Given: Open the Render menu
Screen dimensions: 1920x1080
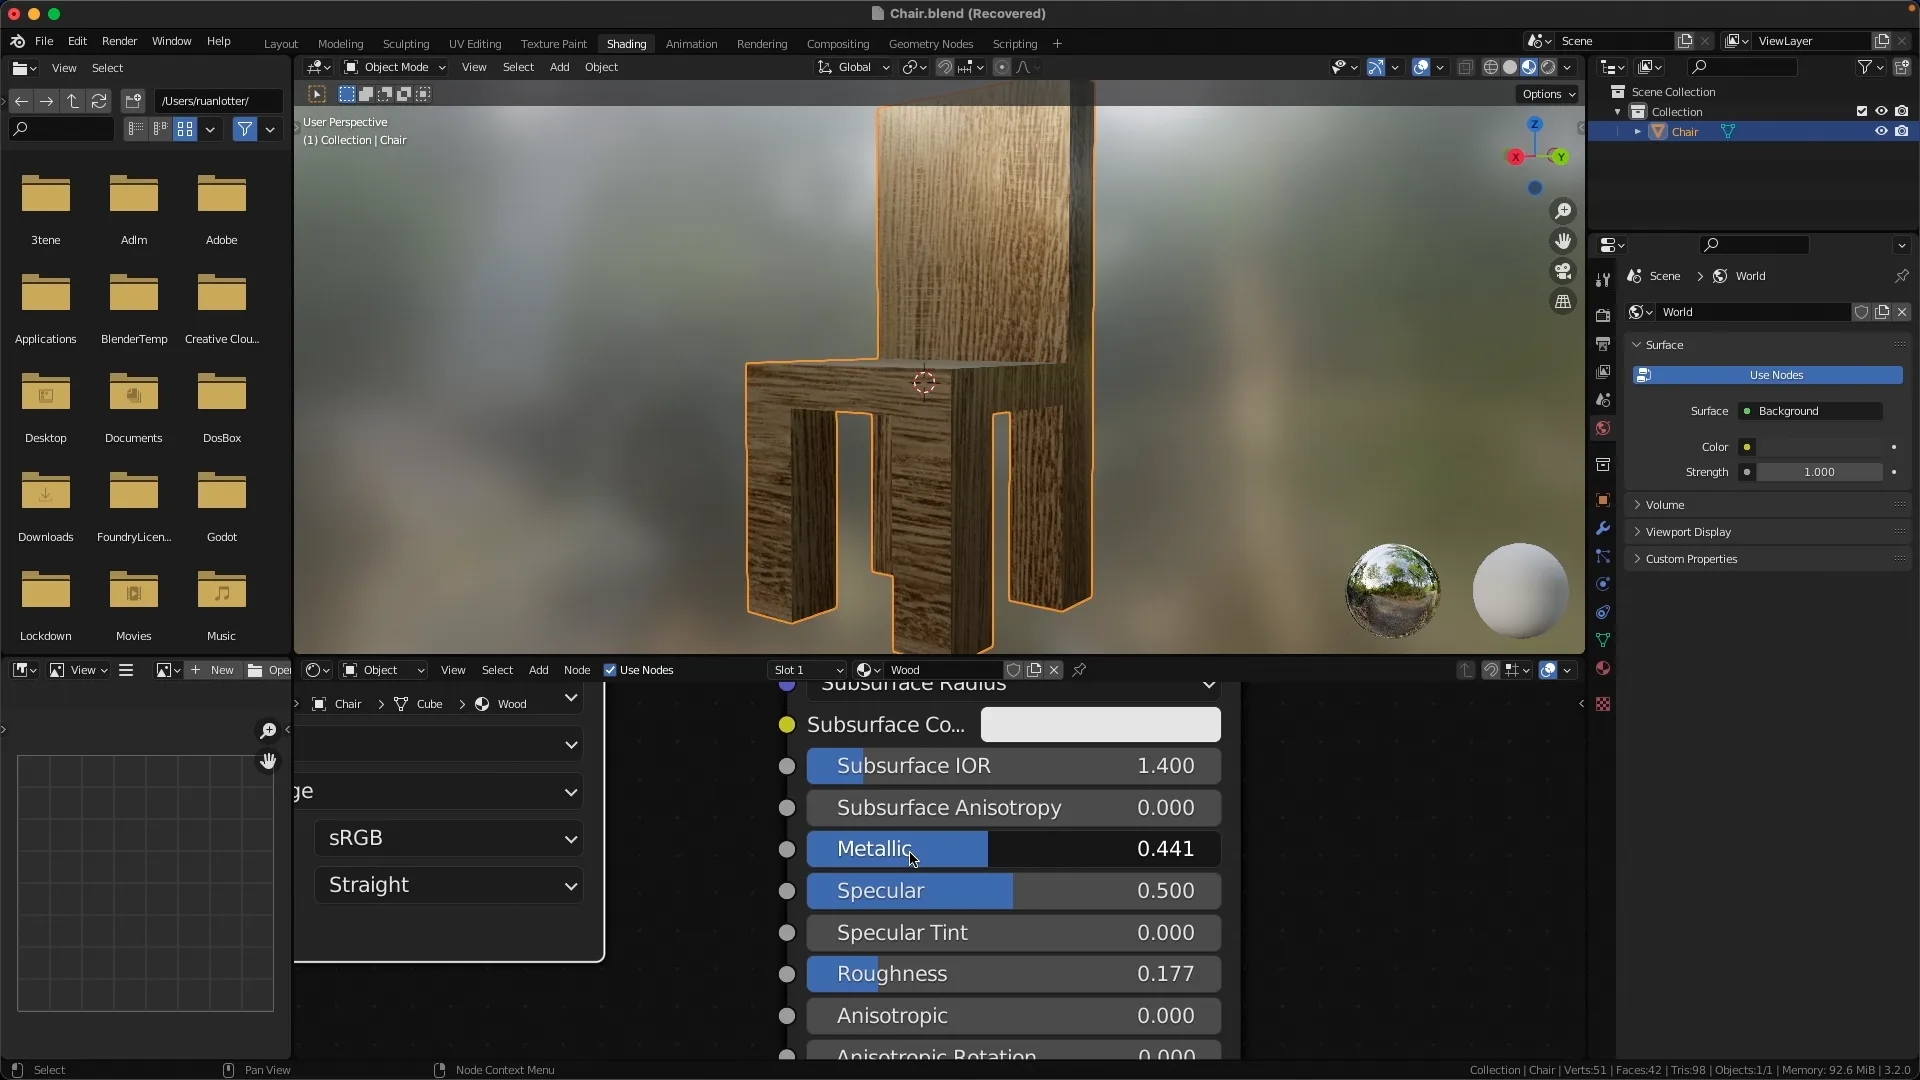Looking at the screenshot, I should coord(119,41).
